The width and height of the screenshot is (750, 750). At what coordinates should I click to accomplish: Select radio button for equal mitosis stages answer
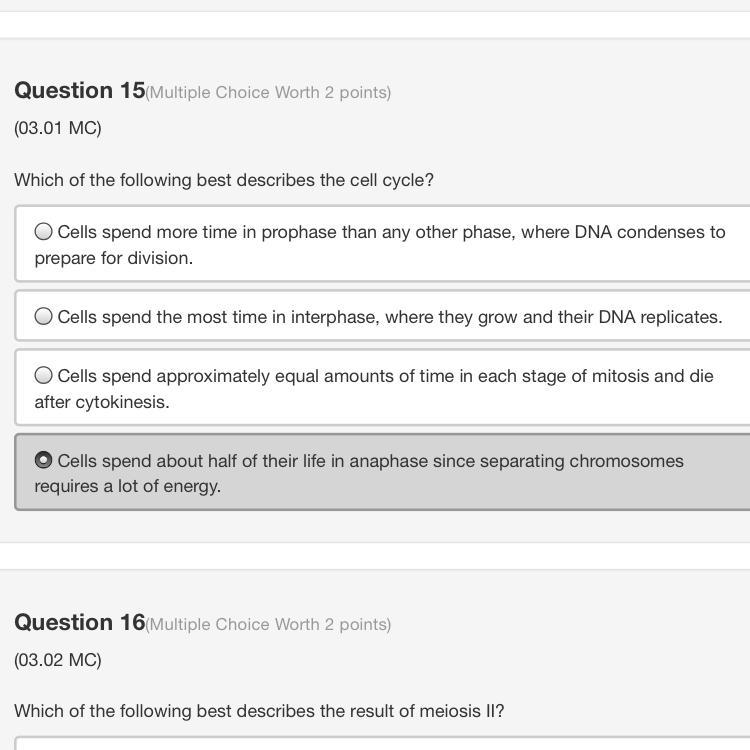click(x=44, y=376)
